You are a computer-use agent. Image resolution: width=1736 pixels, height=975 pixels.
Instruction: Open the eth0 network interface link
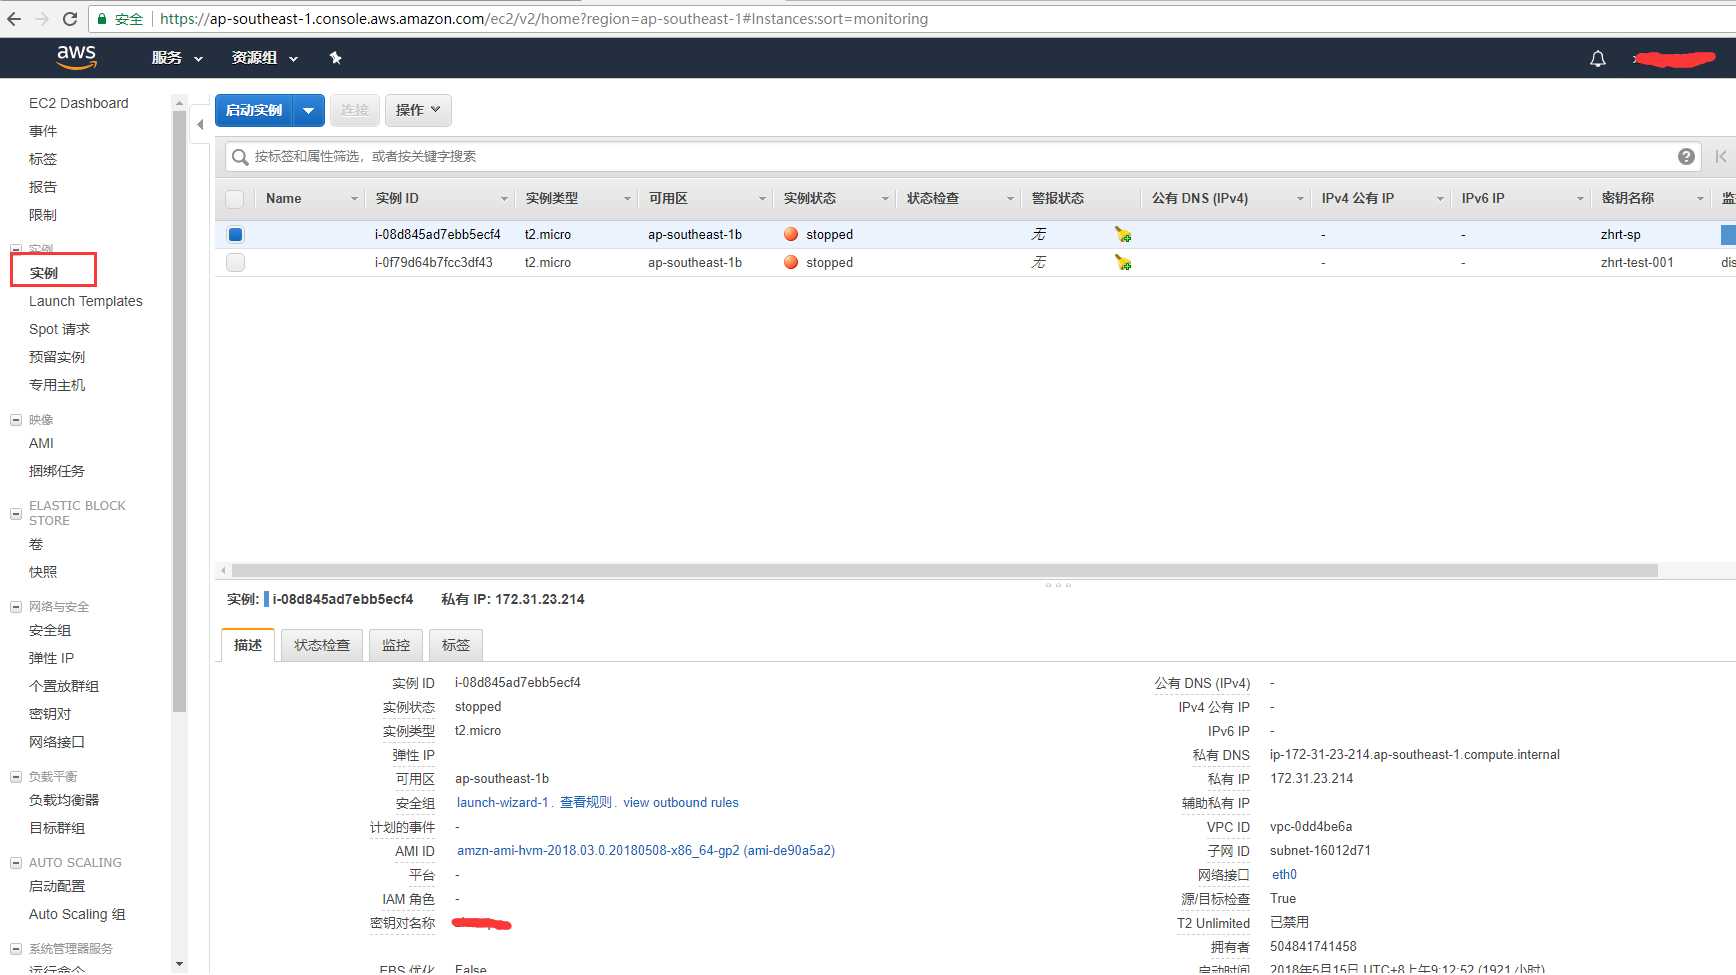pyautogui.click(x=1284, y=875)
